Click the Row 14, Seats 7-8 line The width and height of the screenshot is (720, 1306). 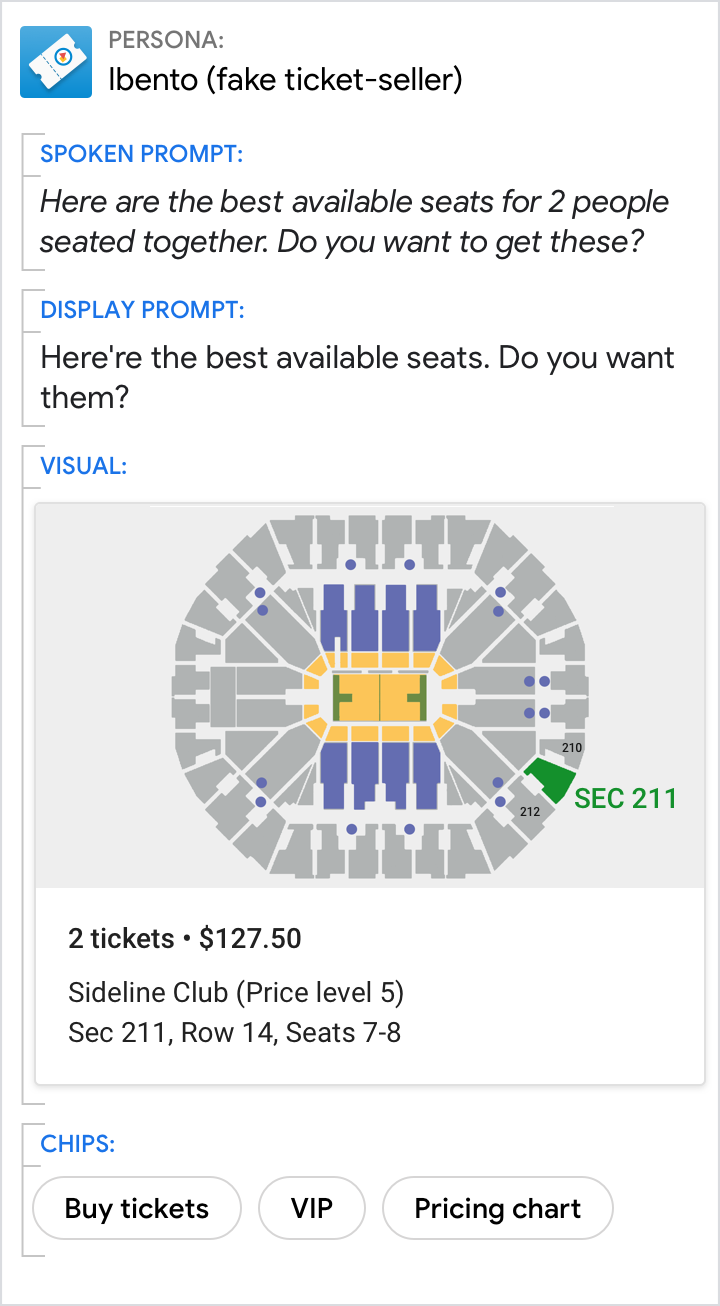(235, 1032)
